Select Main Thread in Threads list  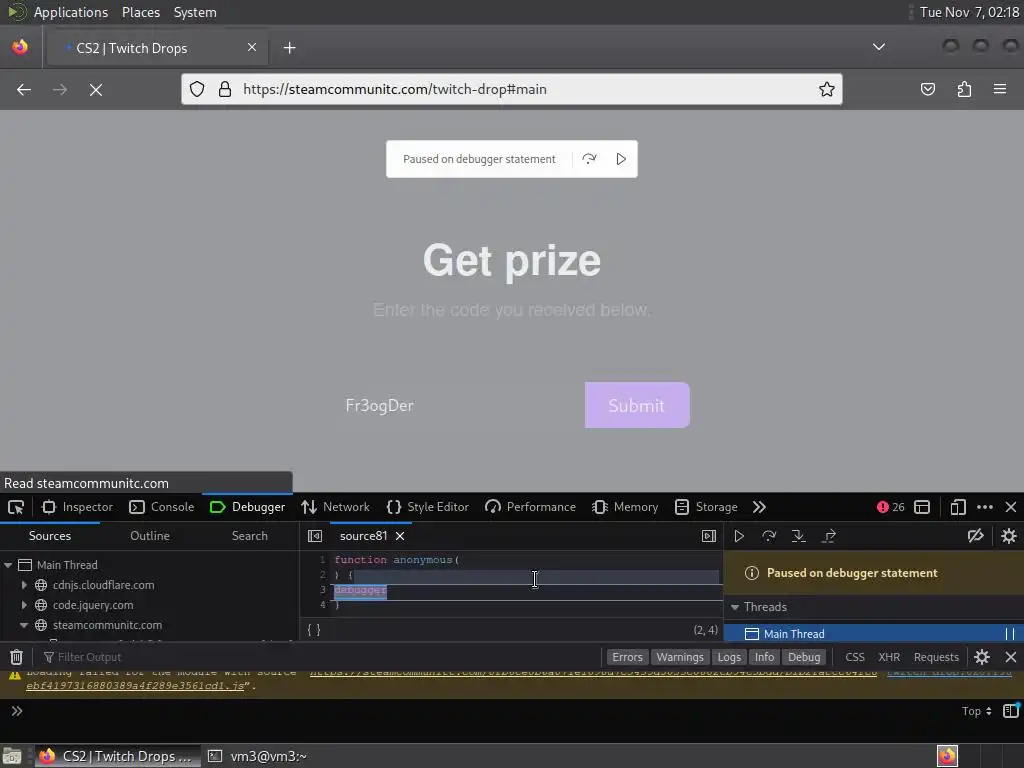click(874, 633)
